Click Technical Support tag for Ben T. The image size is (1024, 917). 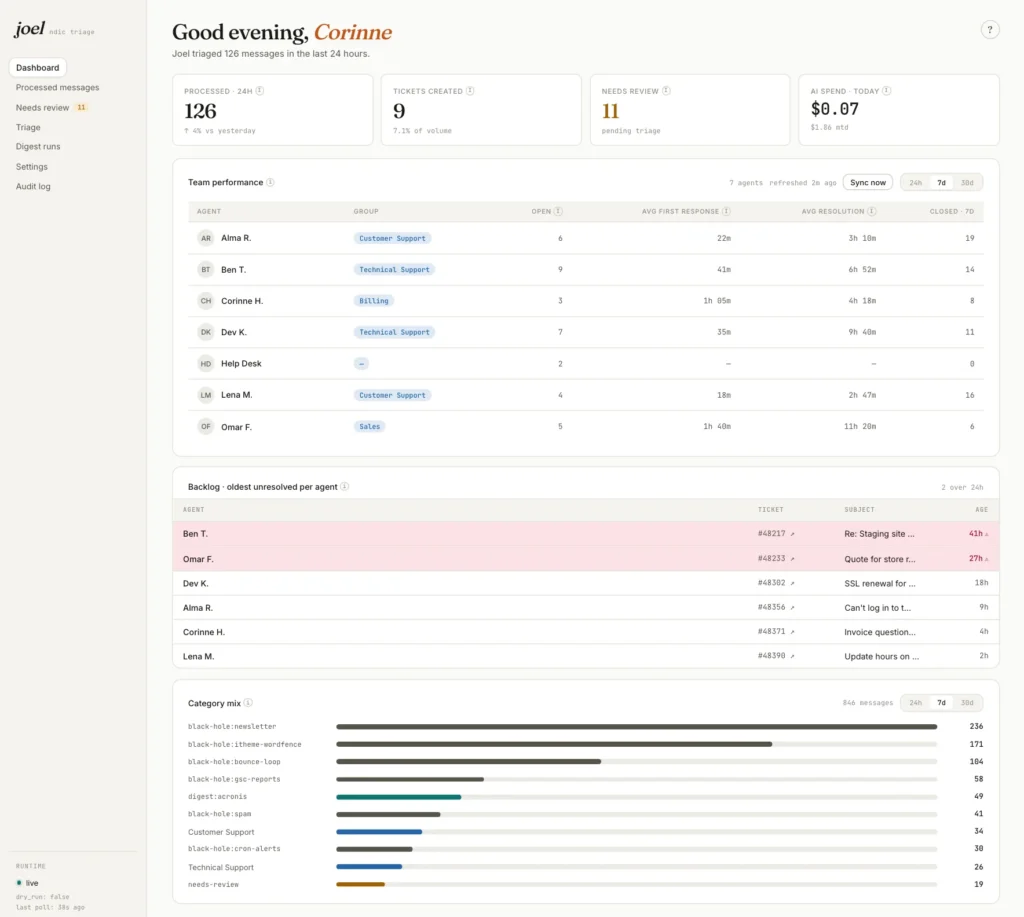394,270
